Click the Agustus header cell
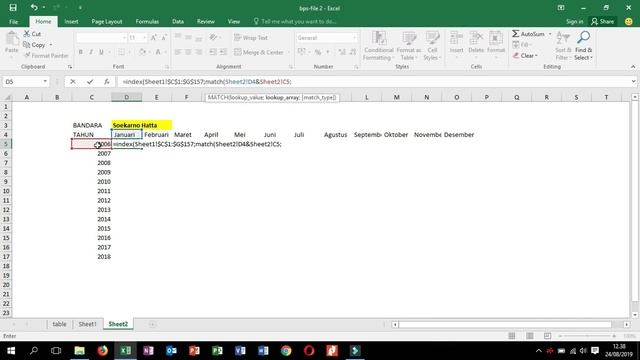640x360 pixels. tap(336, 135)
